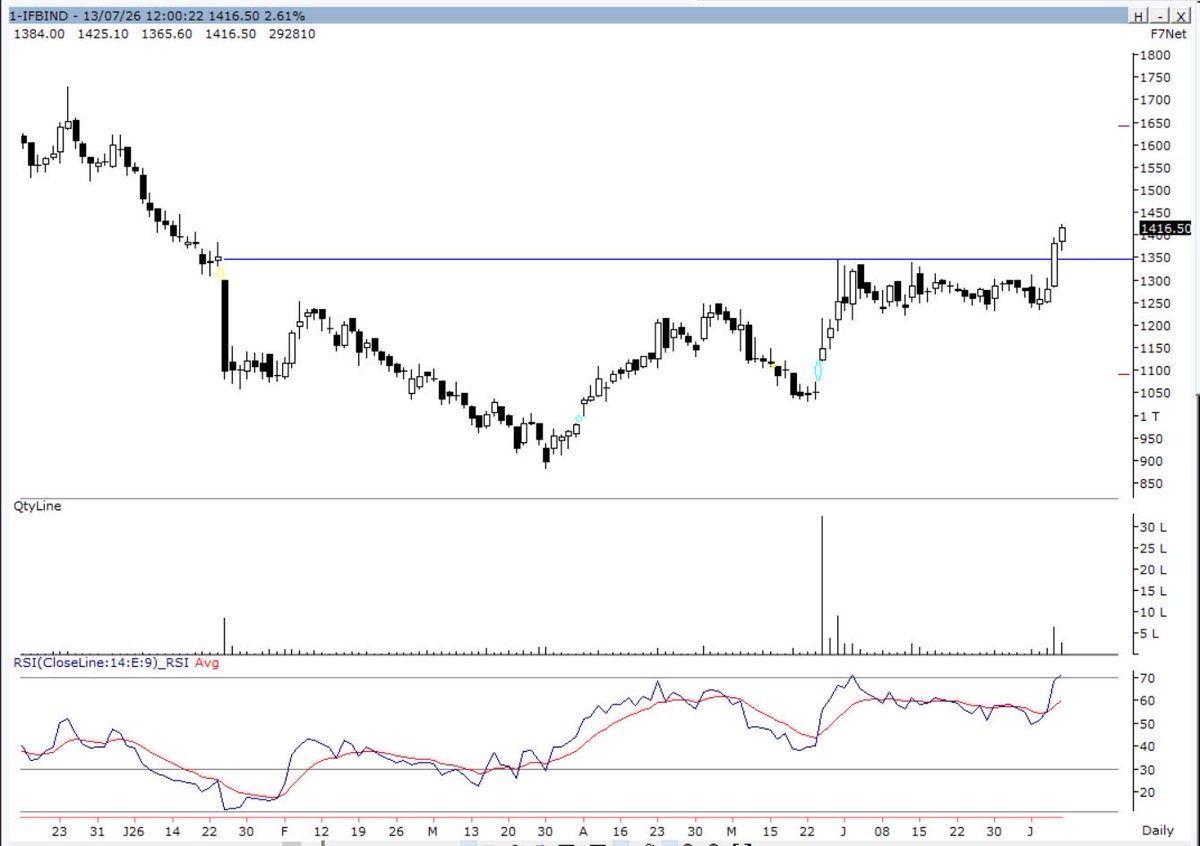The width and height of the screenshot is (1200, 846).
Task: Click the 20 level on RSI axis
Action: [x=1149, y=792]
